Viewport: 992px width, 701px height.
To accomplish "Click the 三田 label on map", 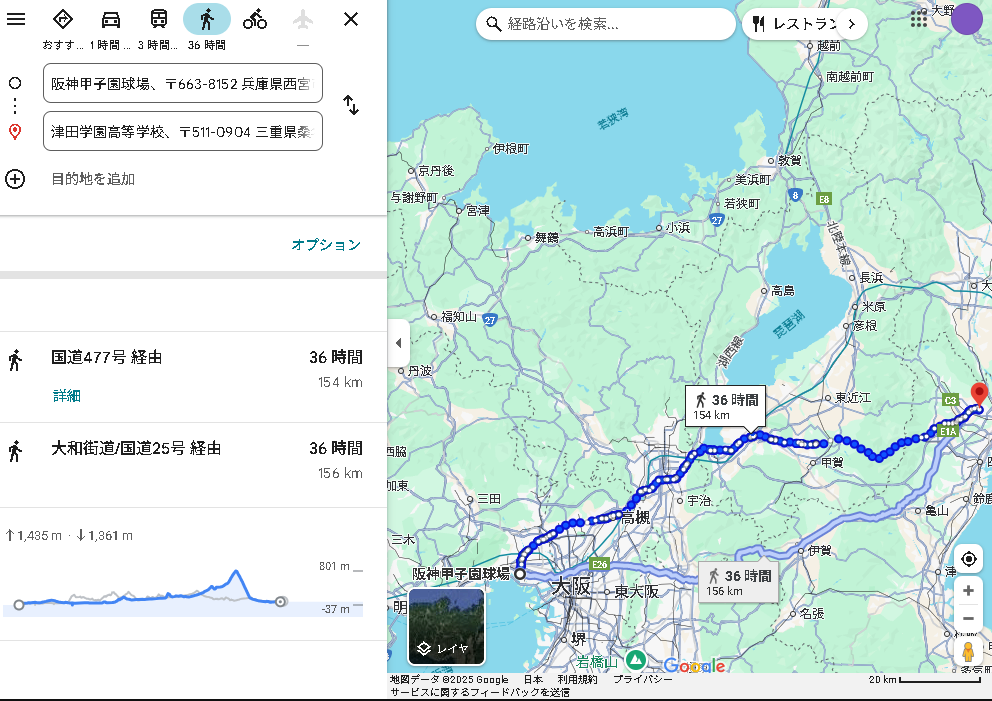I will [488, 499].
